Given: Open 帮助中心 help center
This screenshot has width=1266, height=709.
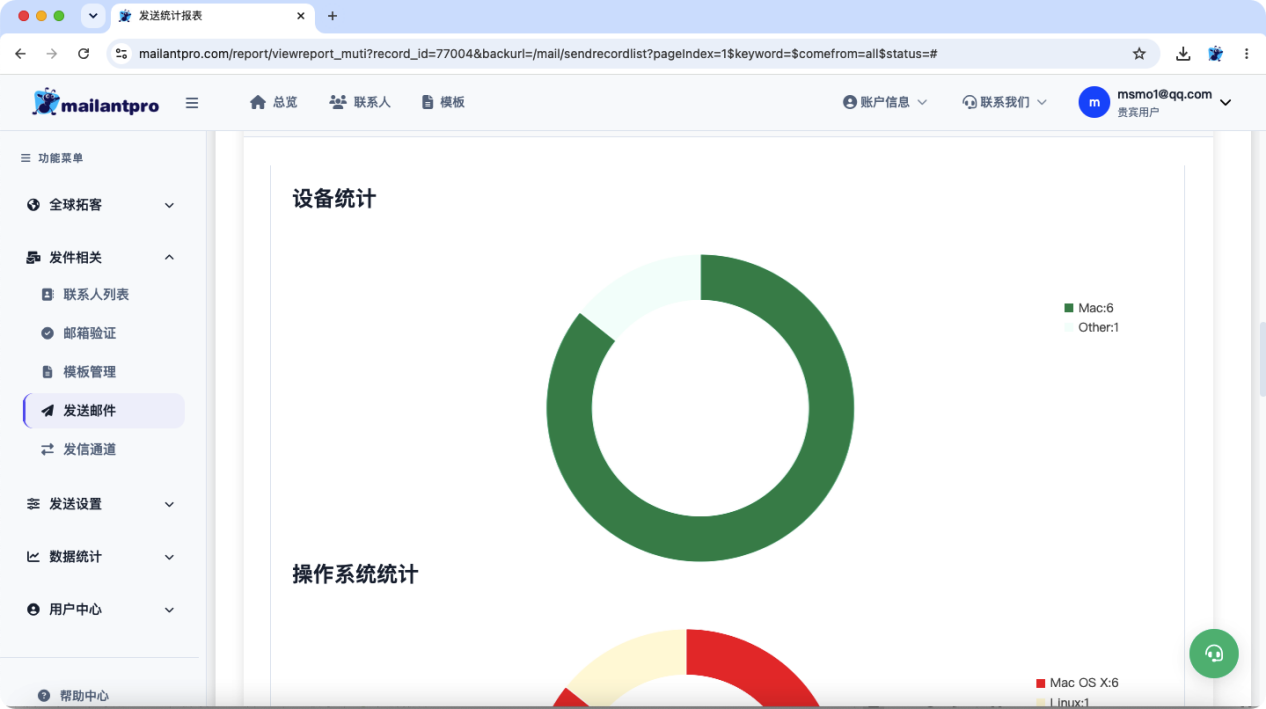Looking at the screenshot, I should pos(73,696).
